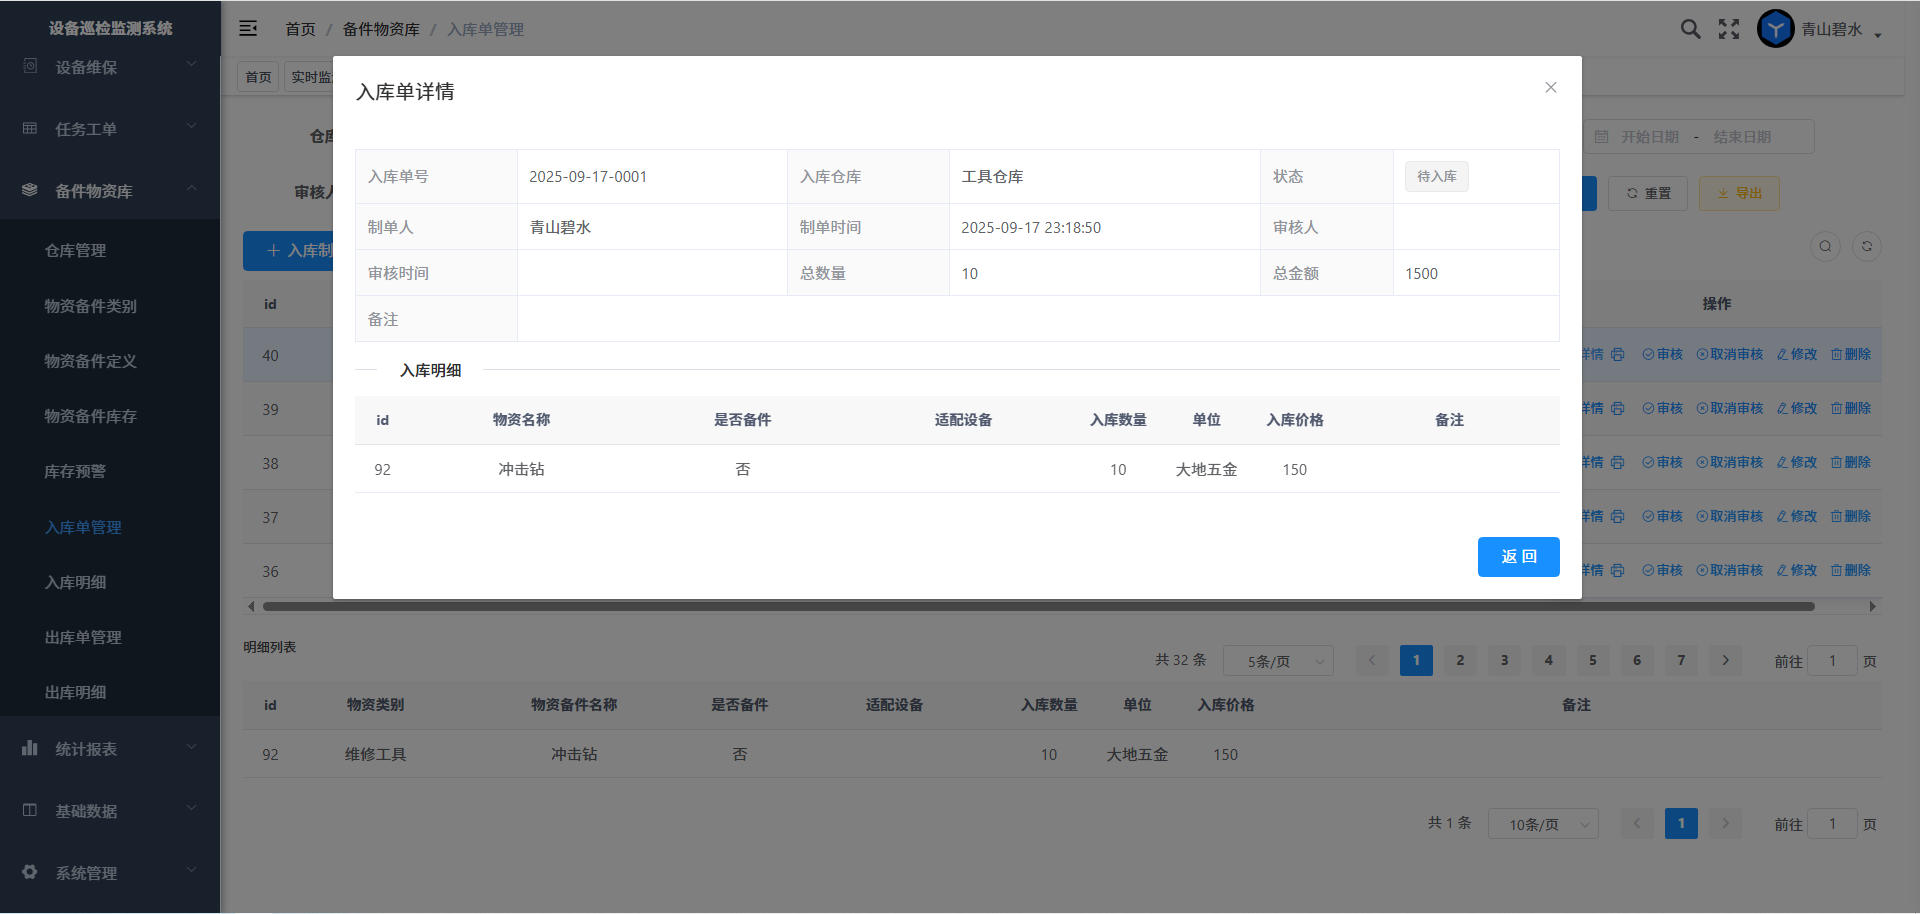Click the circular table search toggle icon
Screen dimensions: 1920x914
tap(1825, 247)
